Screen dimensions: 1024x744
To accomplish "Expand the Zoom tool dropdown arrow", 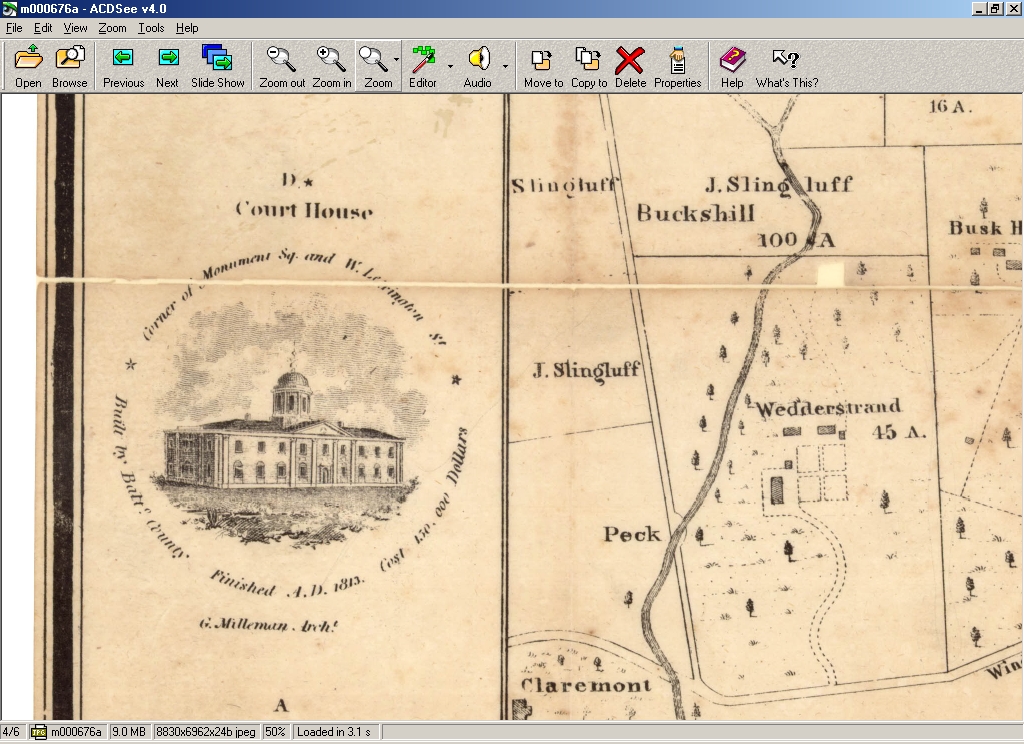I will pyautogui.click(x=396, y=60).
